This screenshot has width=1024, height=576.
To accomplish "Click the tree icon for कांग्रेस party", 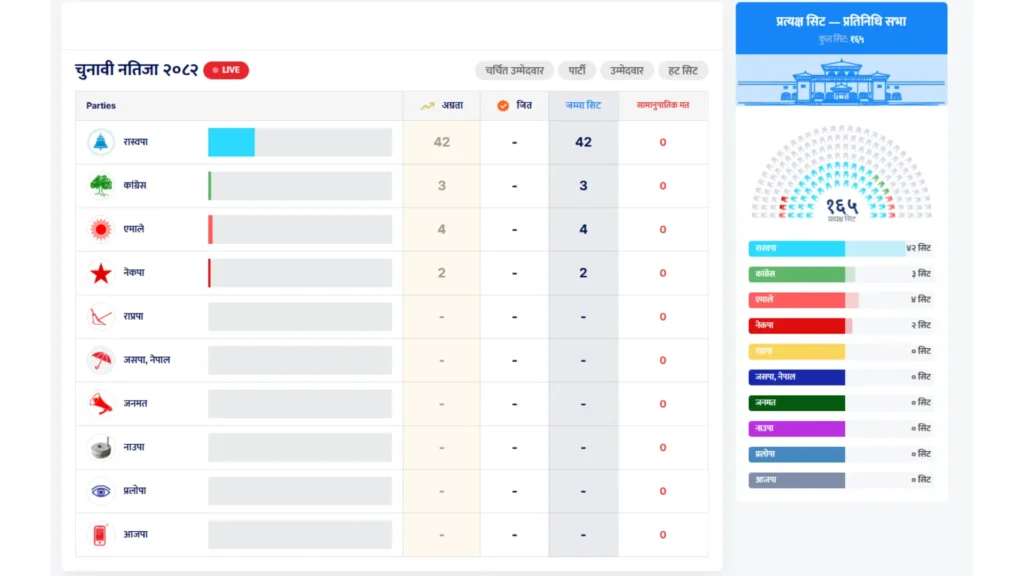I will coord(101,186).
